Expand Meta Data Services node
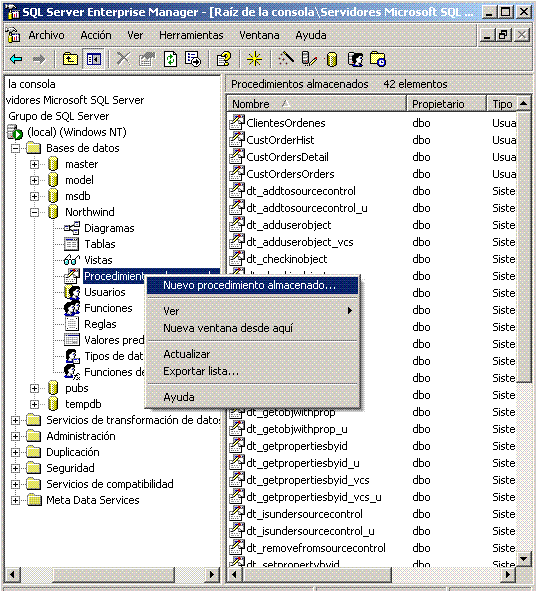 tap(15, 500)
